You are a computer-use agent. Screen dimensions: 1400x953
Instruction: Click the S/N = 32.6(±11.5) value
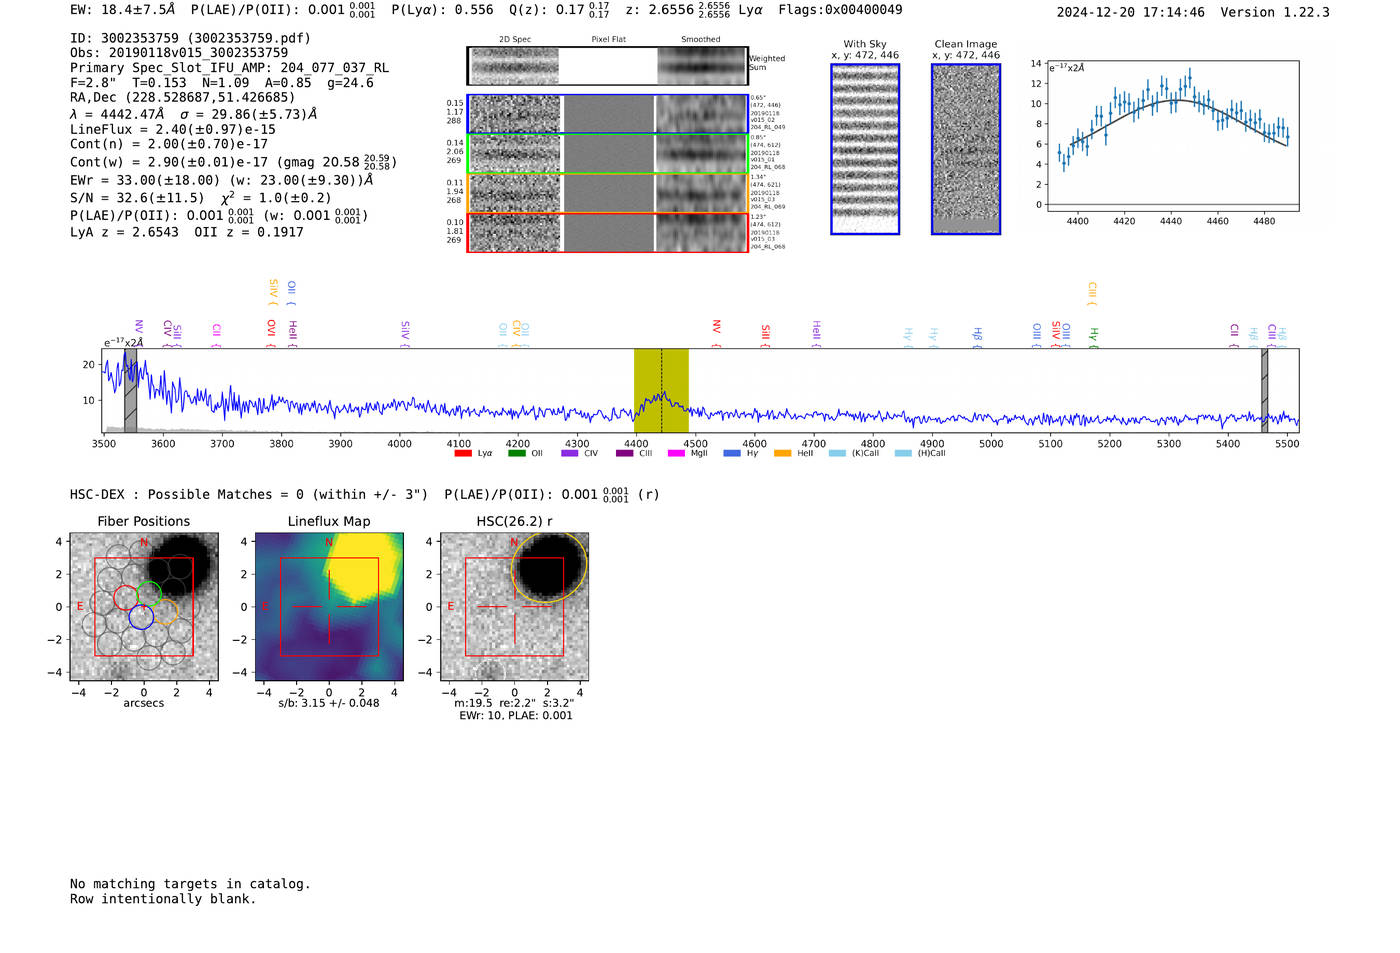137,198
